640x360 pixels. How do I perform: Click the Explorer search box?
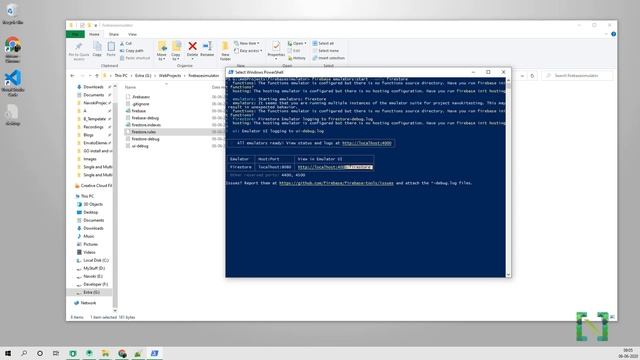coord(577,76)
